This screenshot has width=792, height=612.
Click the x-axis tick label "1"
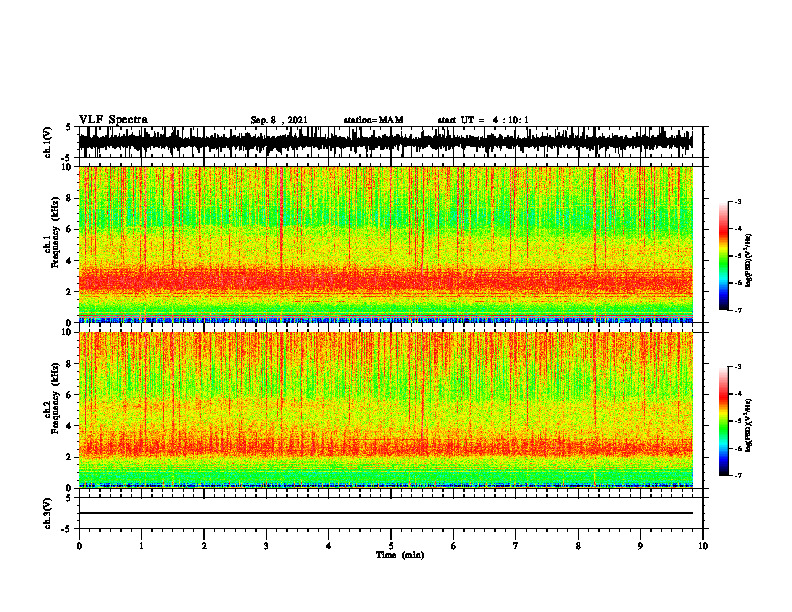(x=141, y=546)
